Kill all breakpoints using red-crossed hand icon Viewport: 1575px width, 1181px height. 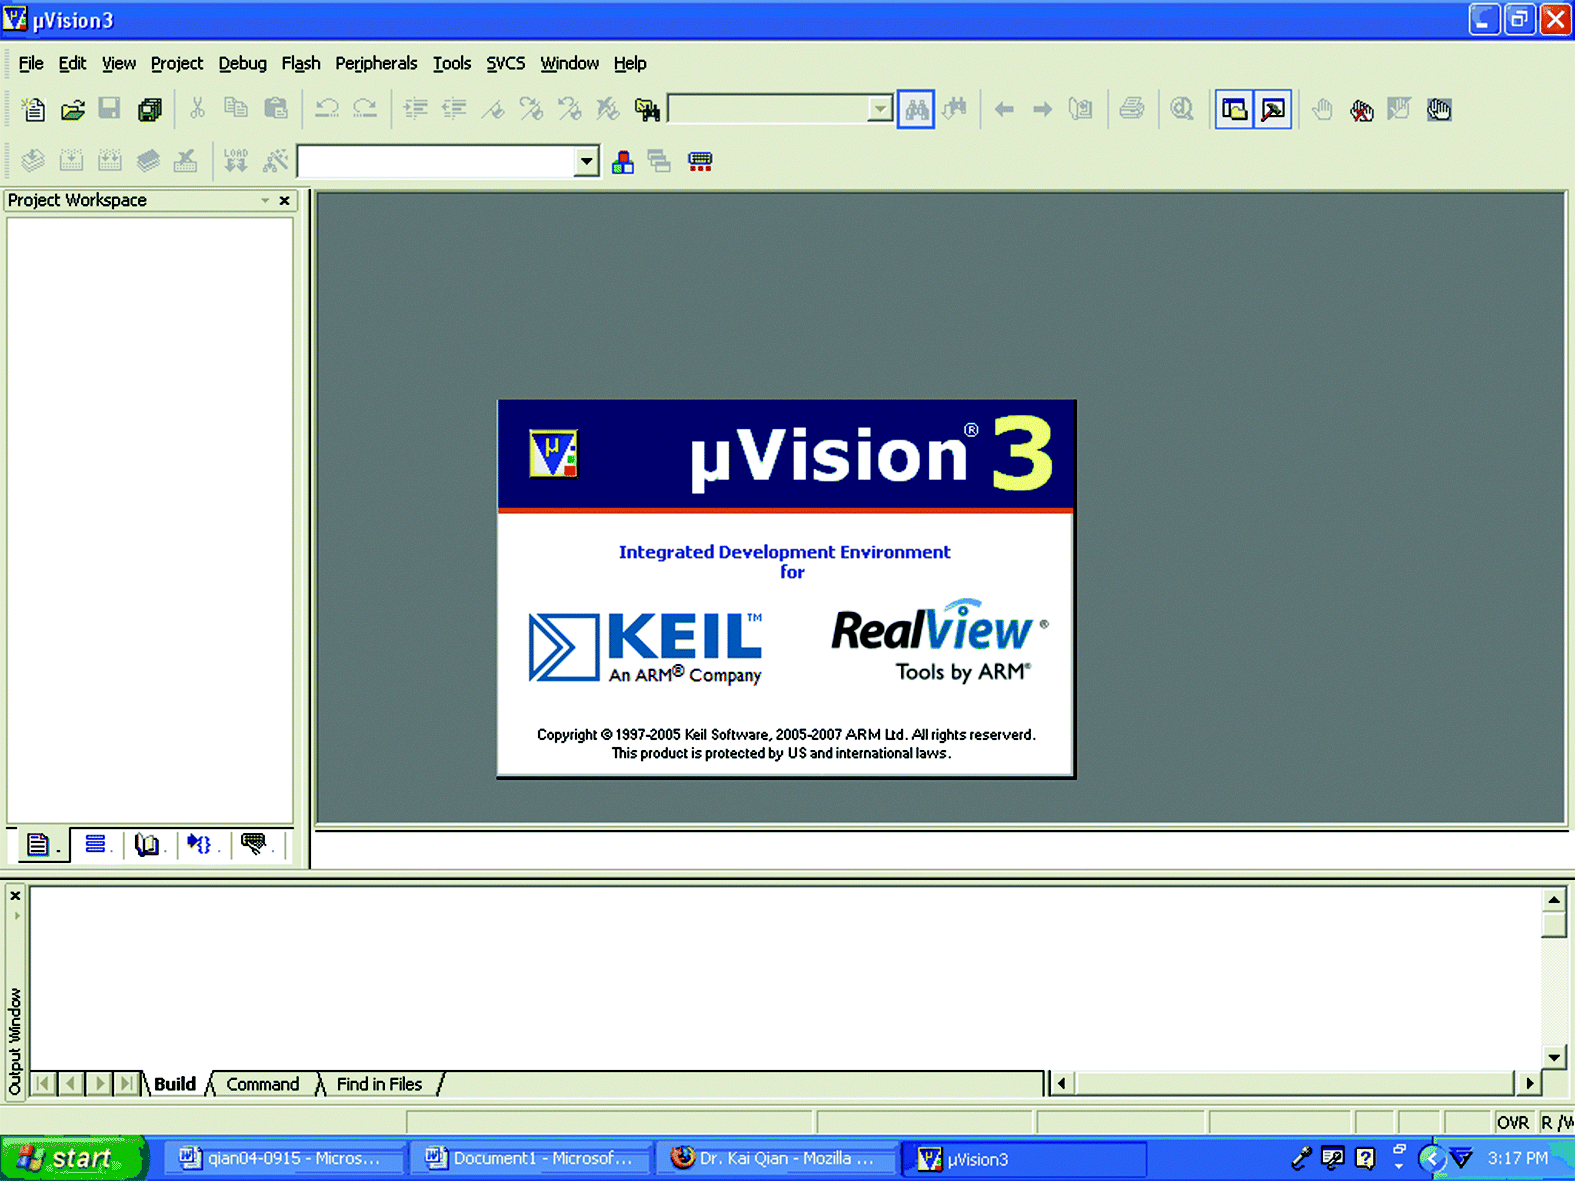(x=1361, y=109)
